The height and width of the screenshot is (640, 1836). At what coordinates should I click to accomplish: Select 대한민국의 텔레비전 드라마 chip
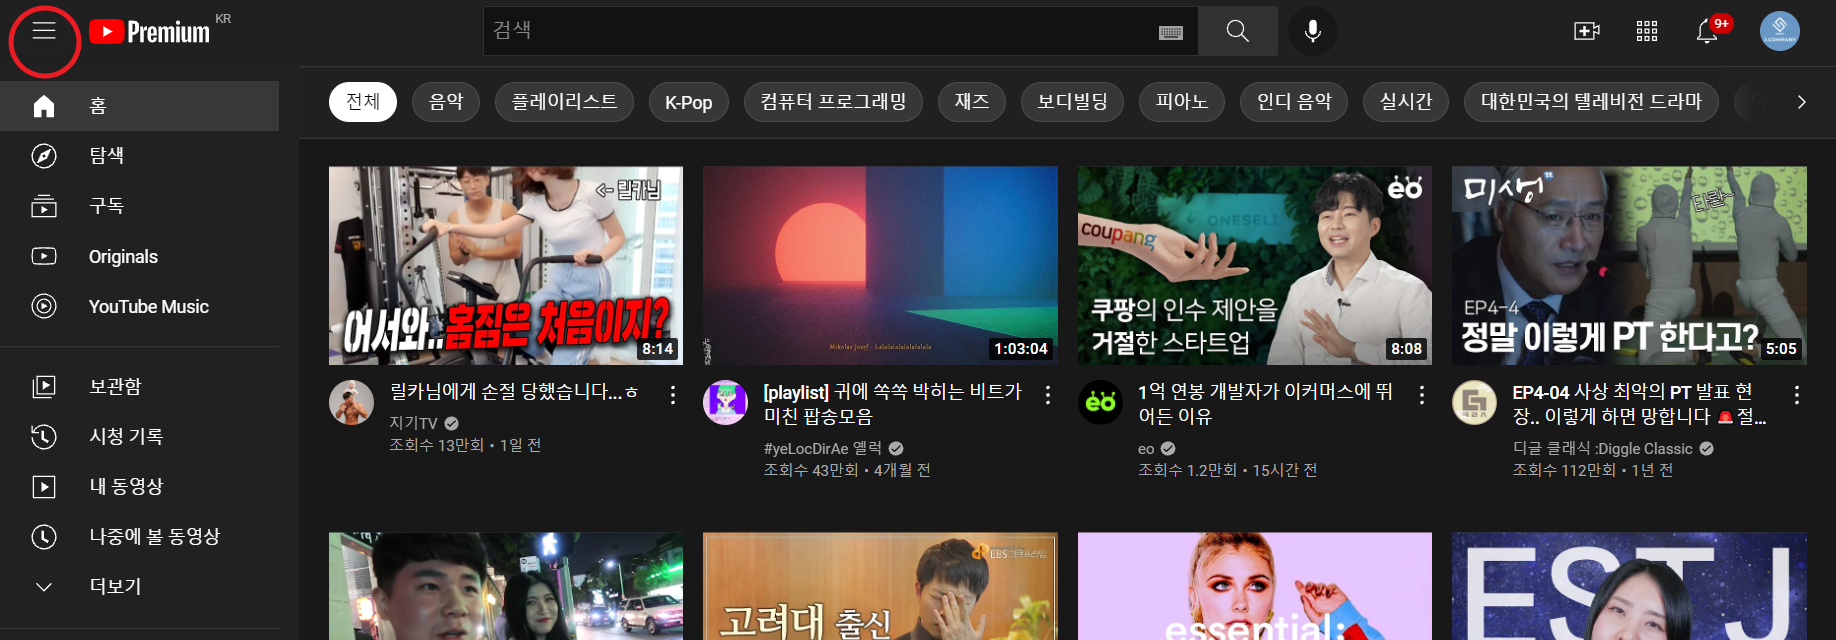1591,102
